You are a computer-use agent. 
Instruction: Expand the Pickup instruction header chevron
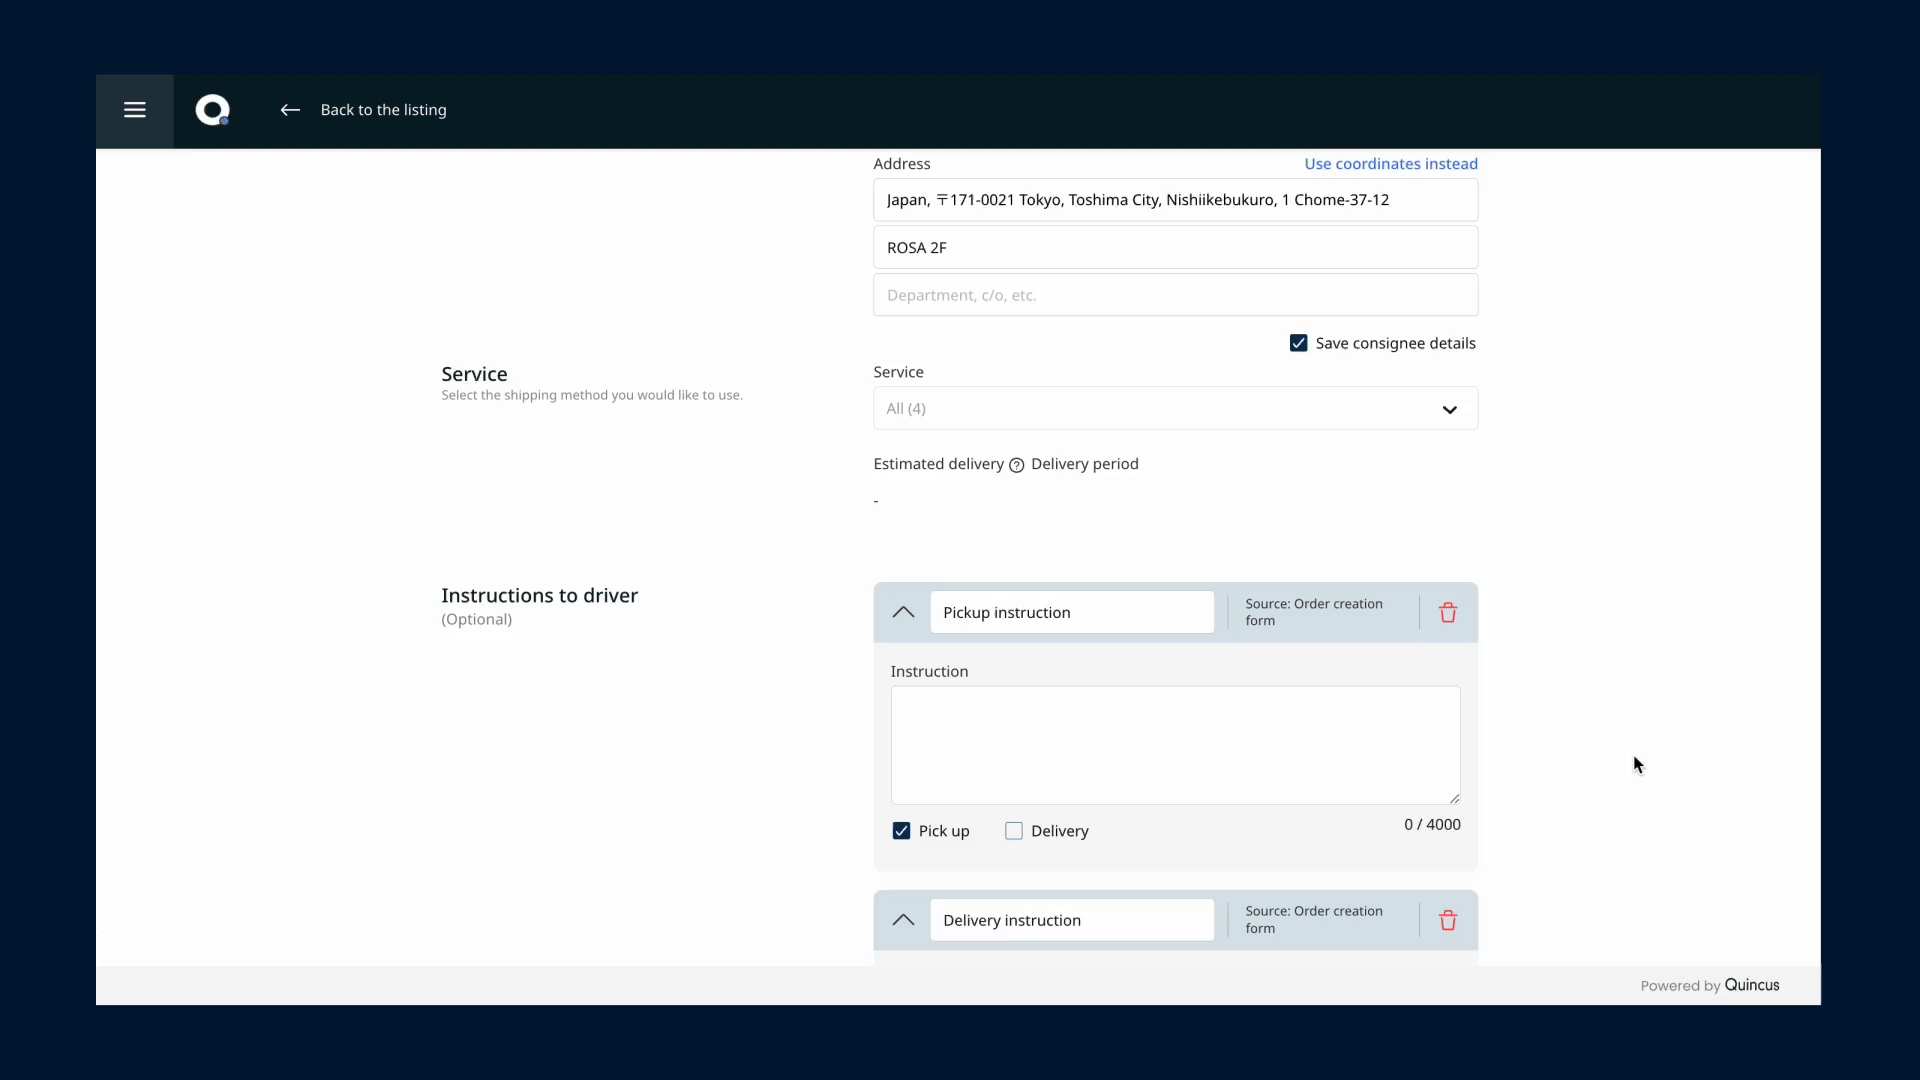(902, 612)
